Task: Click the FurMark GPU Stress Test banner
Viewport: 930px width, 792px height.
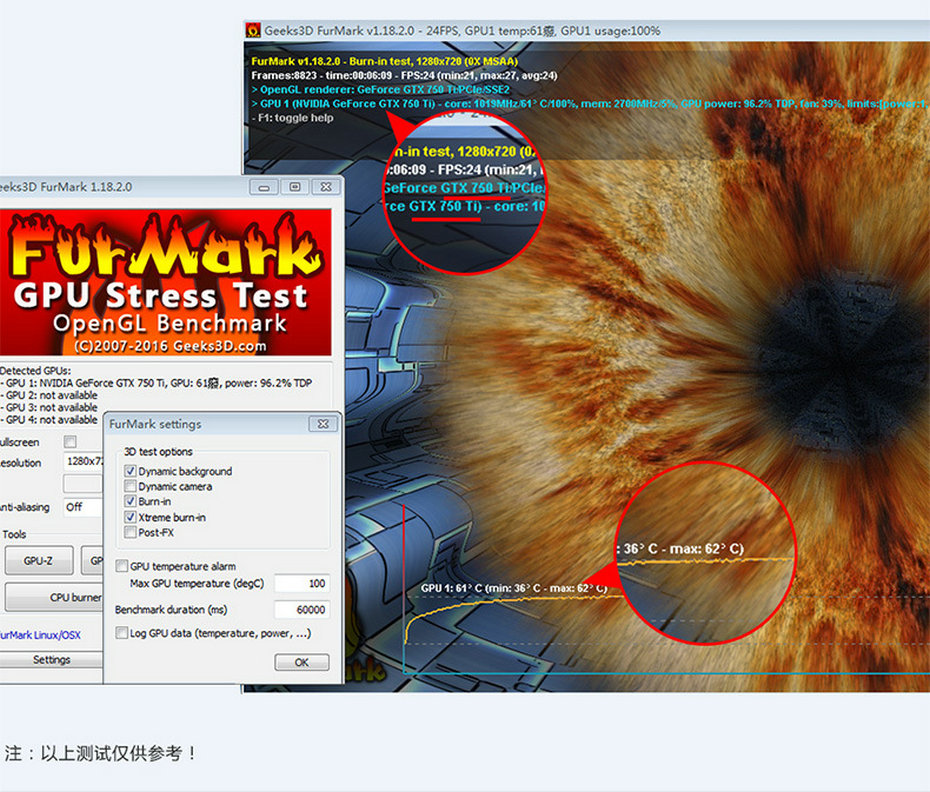Action: click(x=165, y=282)
